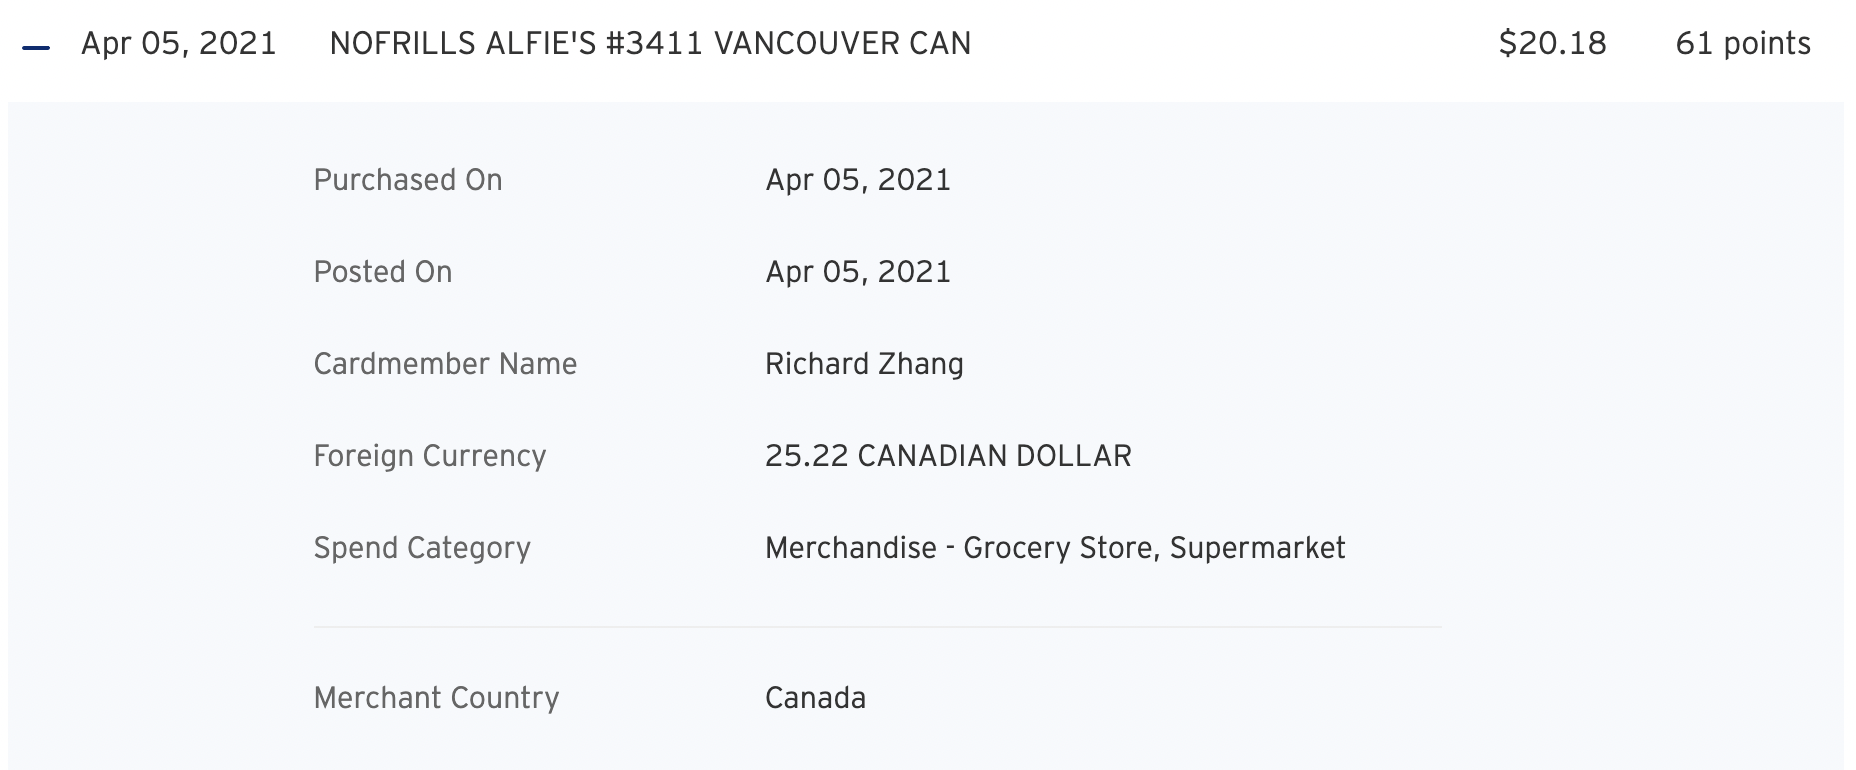Screen dimensions: 1856x770
Task: Click the Richard Zhang cardmember name
Action: (x=864, y=364)
